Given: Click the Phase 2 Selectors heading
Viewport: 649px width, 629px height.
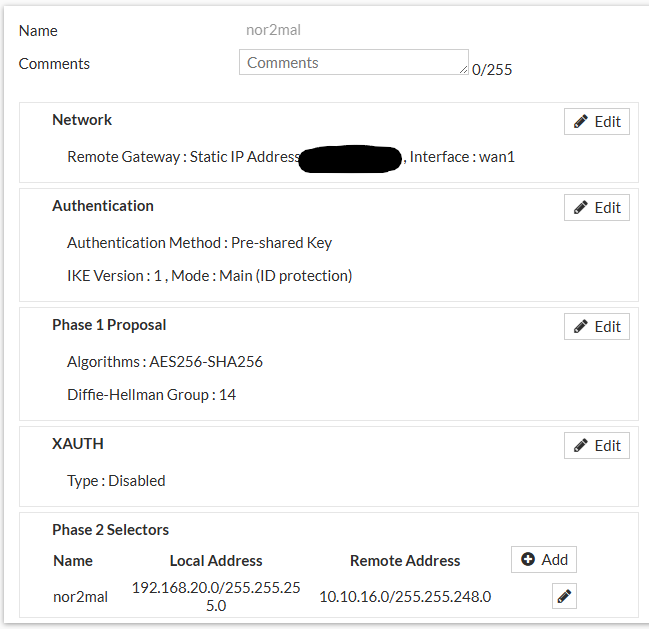Looking at the screenshot, I should [x=111, y=530].
